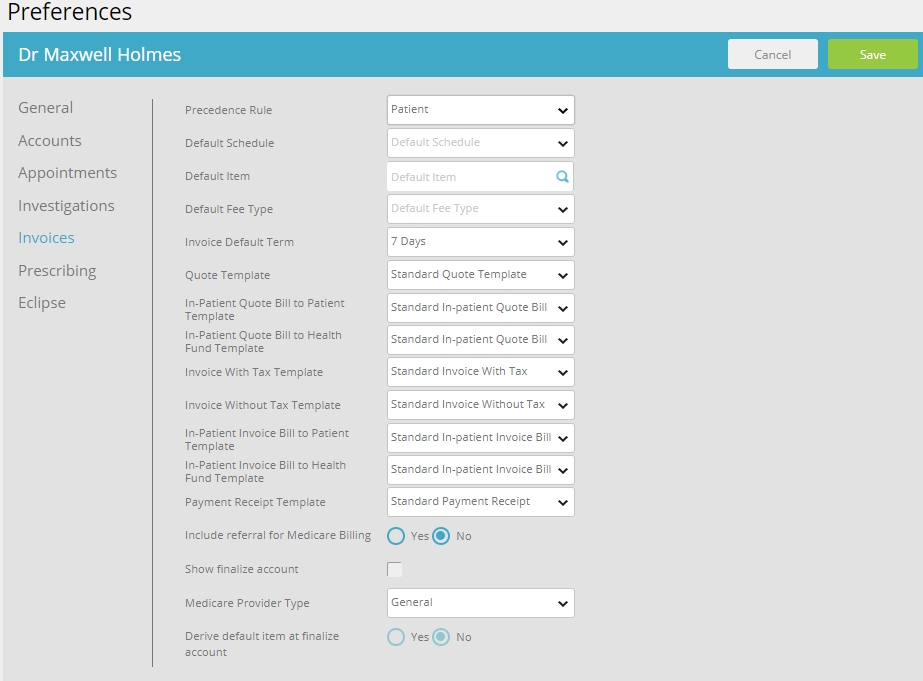The image size is (923, 681).
Task: Open the Investigations preferences section
Action: click(x=66, y=206)
